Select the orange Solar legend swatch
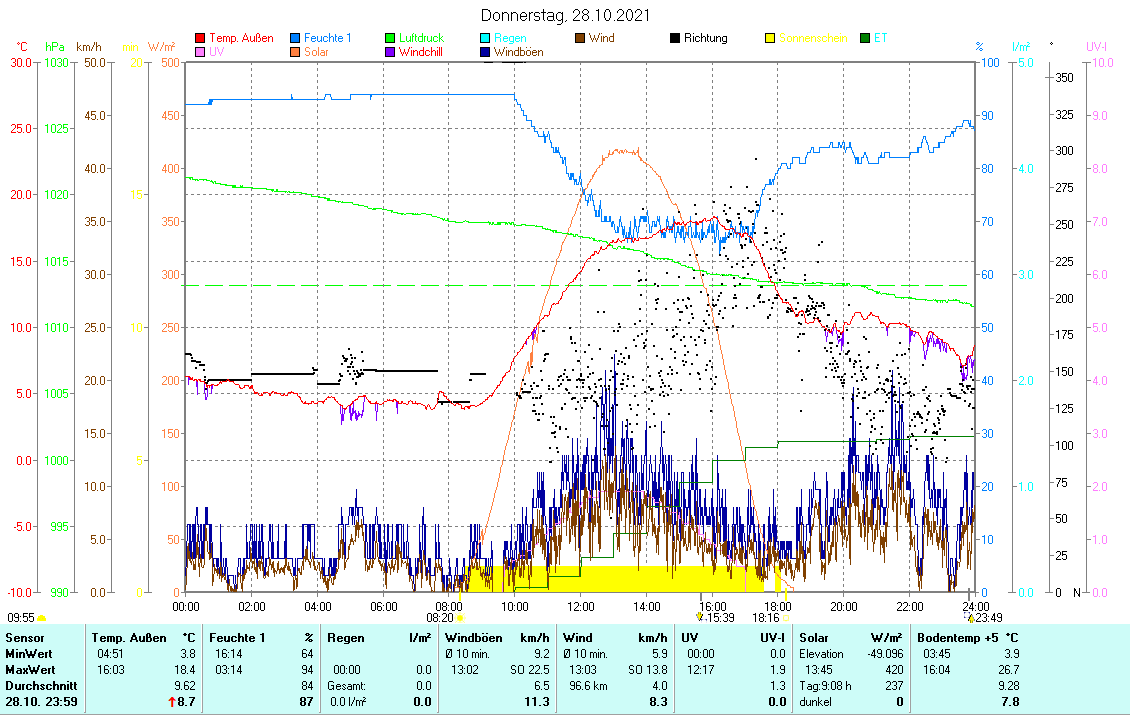Viewport: 1130px width, 716px height. (x=295, y=52)
